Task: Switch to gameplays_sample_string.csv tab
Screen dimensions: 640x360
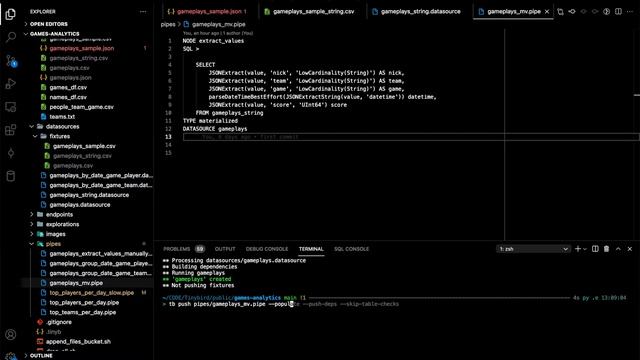Action: pos(313,12)
